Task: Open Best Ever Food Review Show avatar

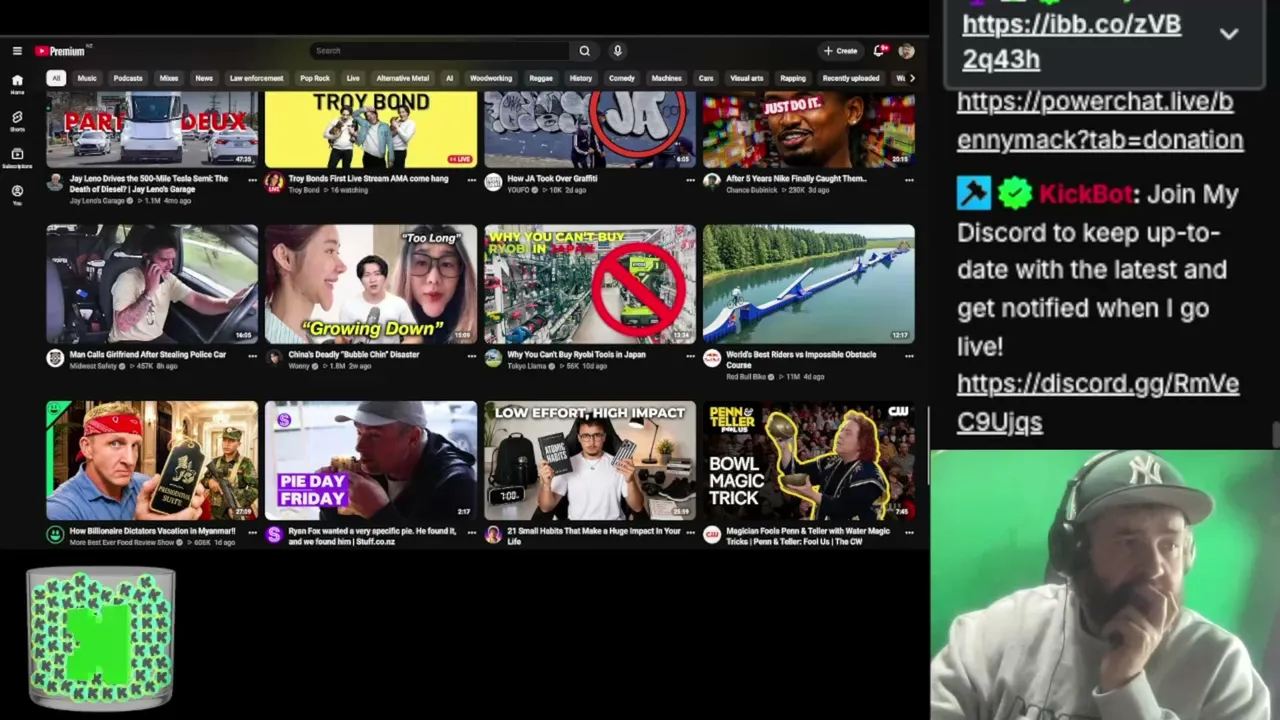Action: 55,535
